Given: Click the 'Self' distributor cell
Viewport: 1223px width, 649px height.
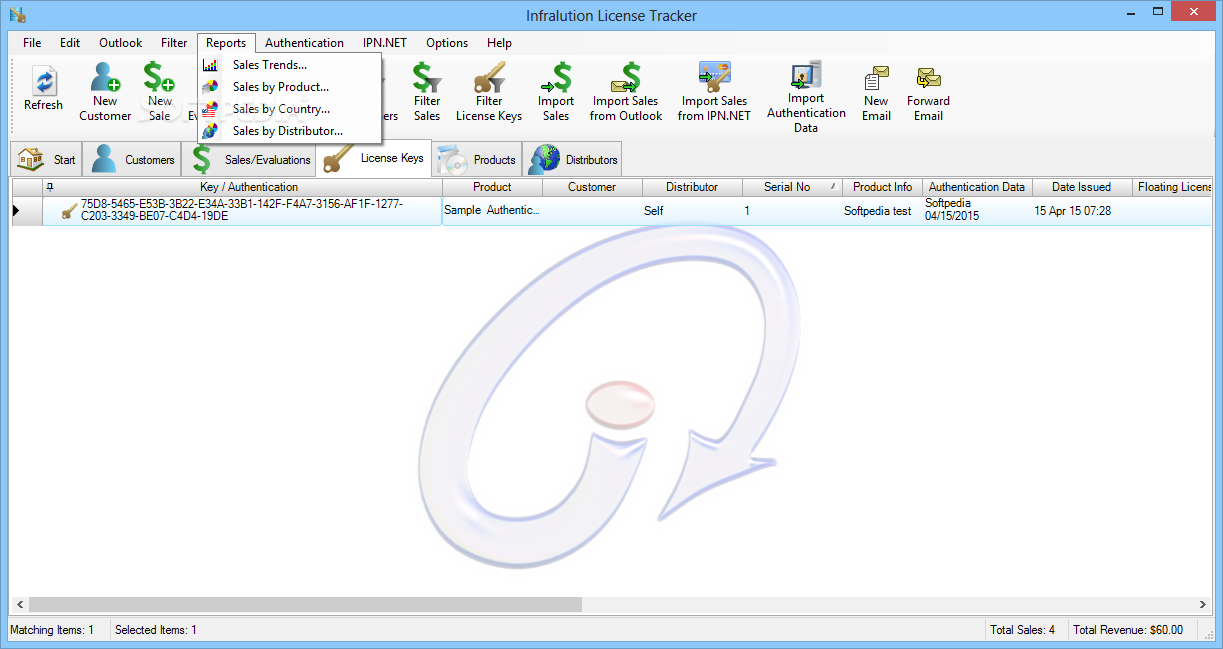Looking at the screenshot, I should 692,211.
